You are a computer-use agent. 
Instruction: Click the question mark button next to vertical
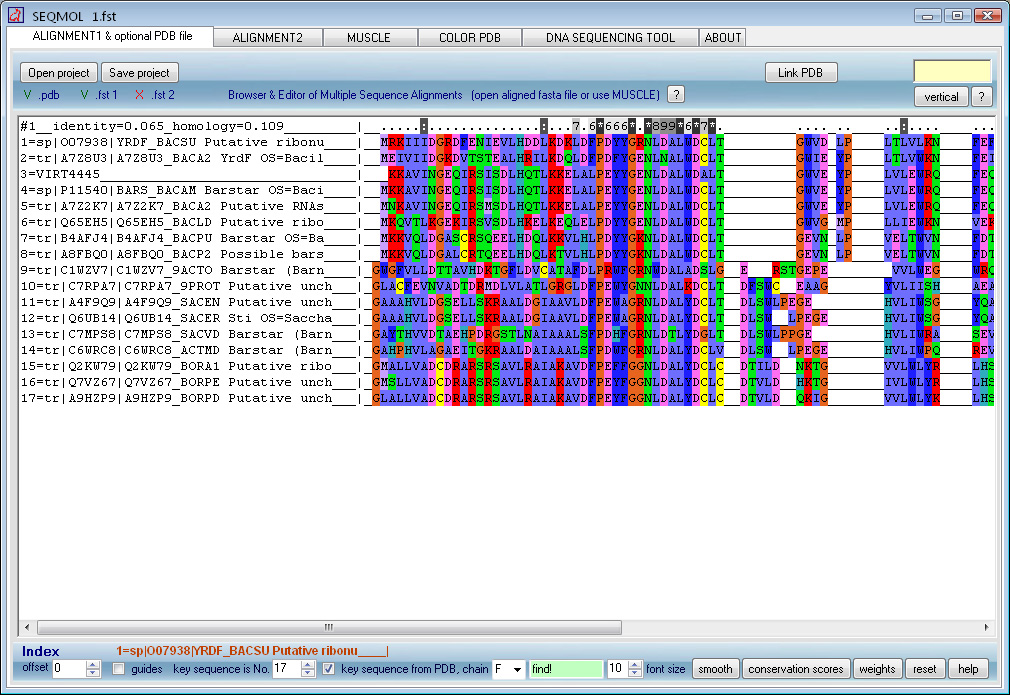[981, 97]
